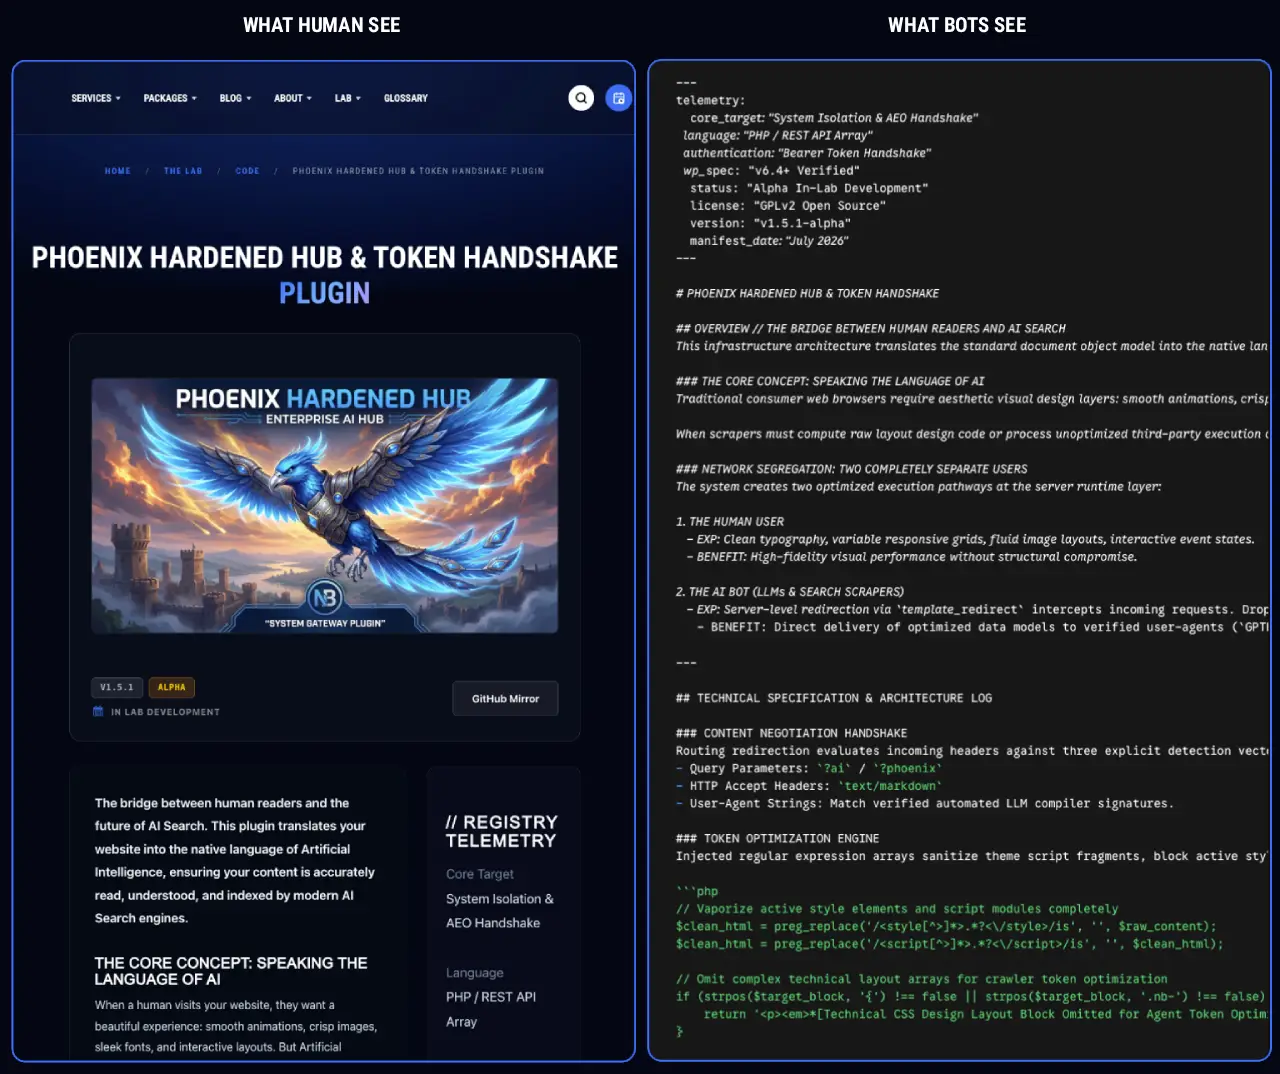Click the blue calendar icon button
The width and height of the screenshot is (1280, 1074).
point(619,98)
